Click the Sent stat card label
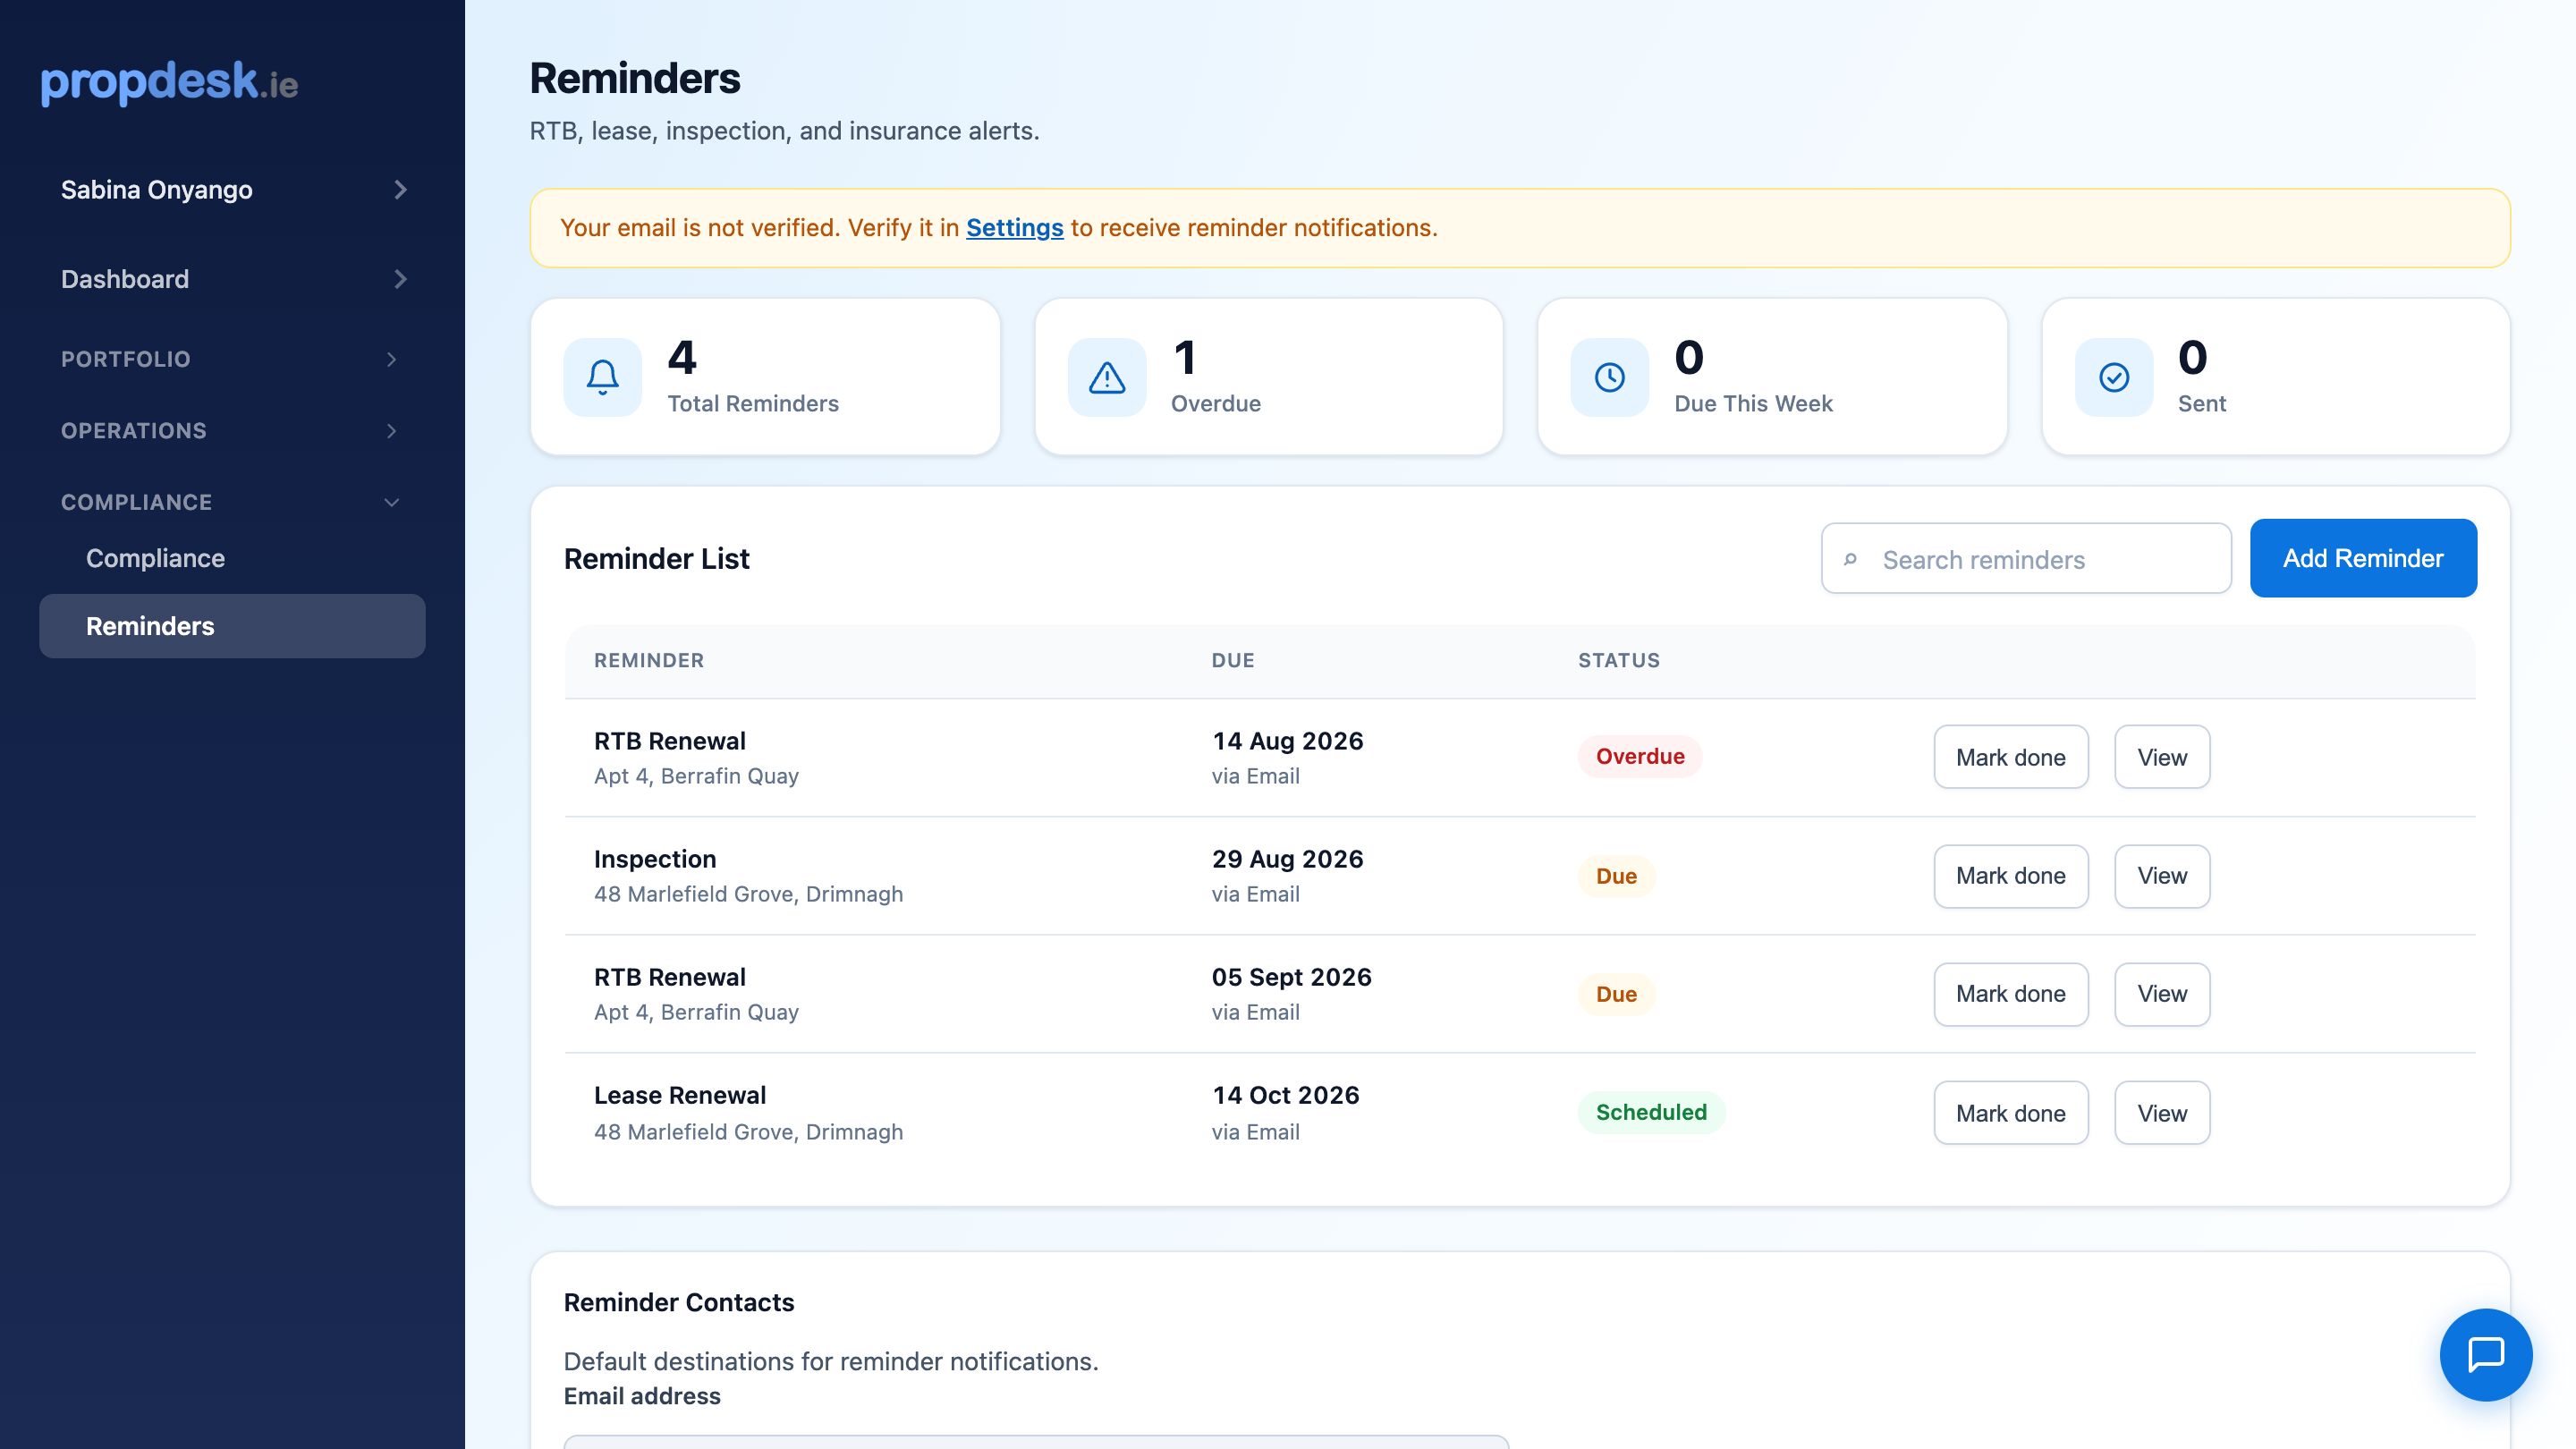This screenshot has width=2576, height=1449. (2202, 404)
